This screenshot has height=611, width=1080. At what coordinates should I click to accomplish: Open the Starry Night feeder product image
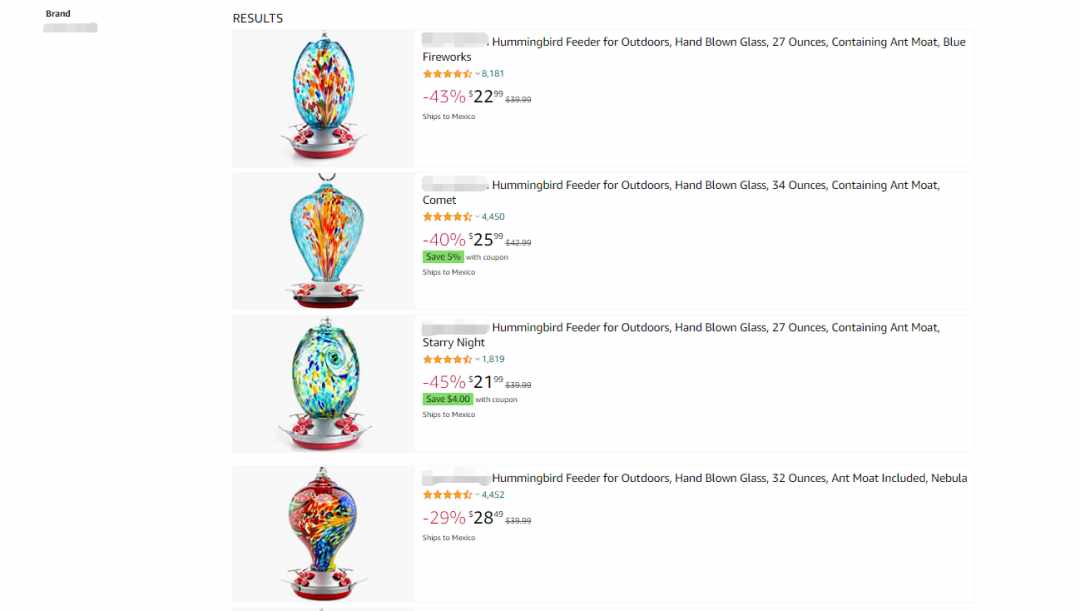[324, 384]
